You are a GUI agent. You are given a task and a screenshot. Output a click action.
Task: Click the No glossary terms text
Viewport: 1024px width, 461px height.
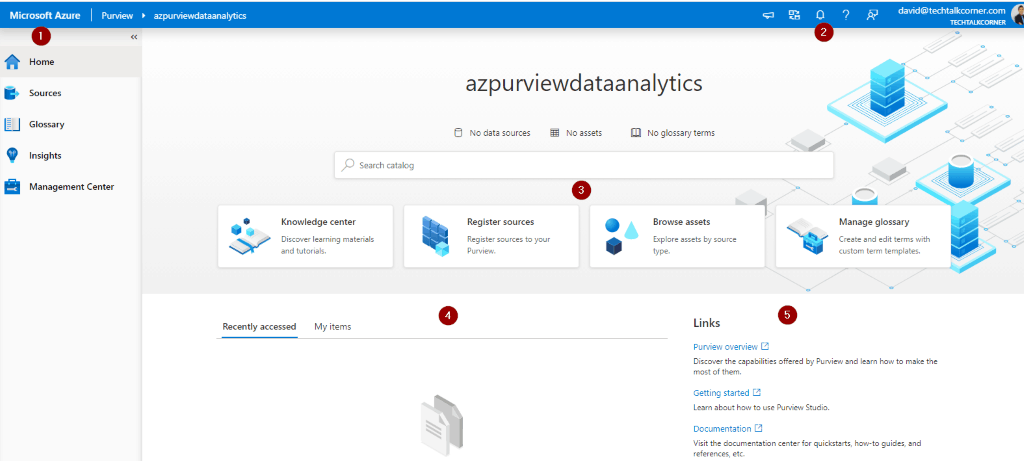pyautogui.click(x=680, y=133)
